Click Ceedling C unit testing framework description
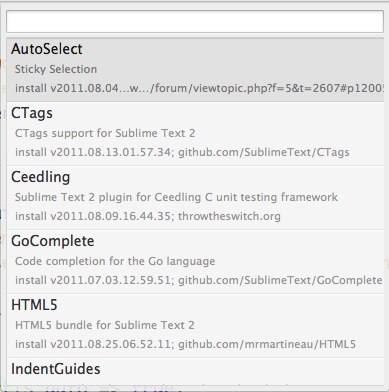The width and height of the screenshot is (389, 392). [176, 197]
